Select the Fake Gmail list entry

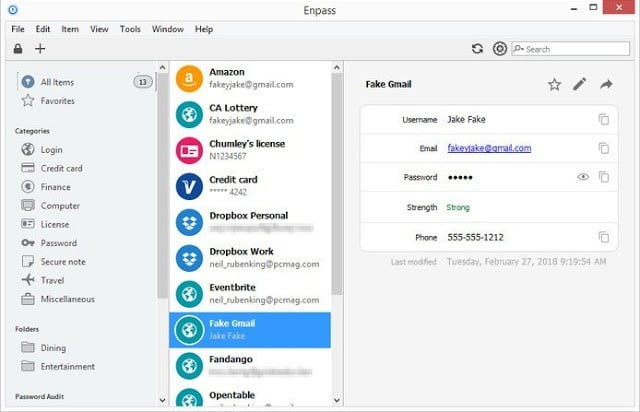point(250,330)
